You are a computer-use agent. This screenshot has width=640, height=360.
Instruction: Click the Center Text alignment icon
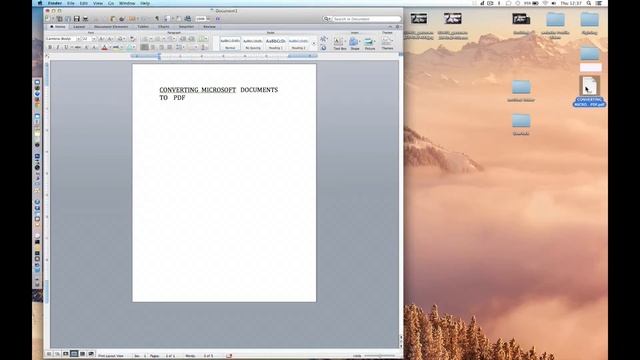(x=153, y=47)
